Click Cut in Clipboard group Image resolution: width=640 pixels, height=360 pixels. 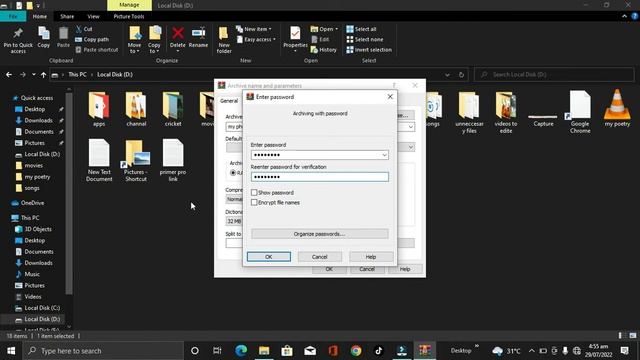84,29
